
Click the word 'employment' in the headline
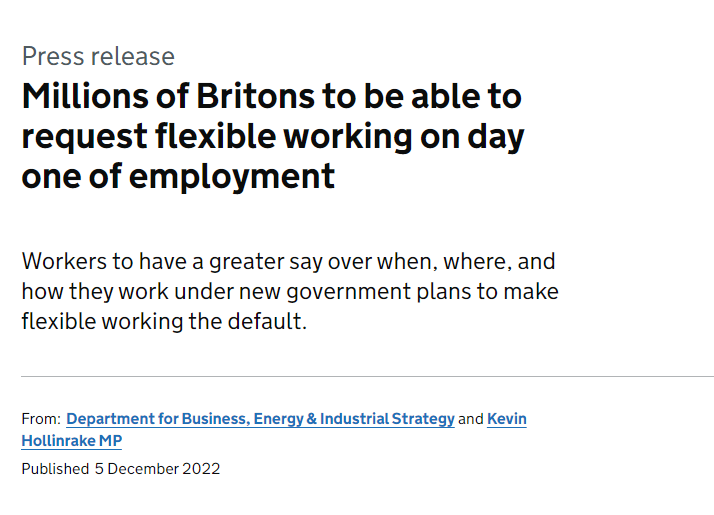232,177
